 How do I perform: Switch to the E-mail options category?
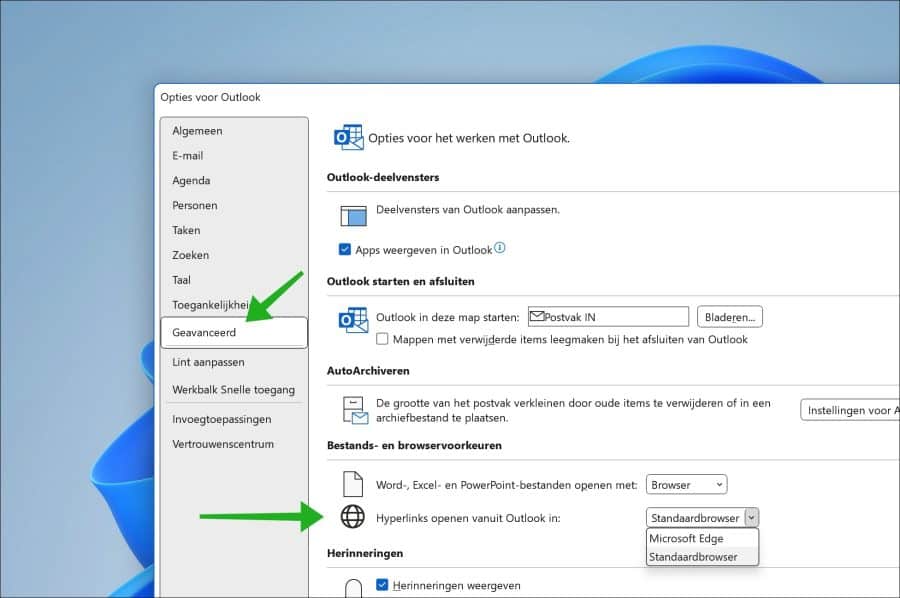pos(188,156)
